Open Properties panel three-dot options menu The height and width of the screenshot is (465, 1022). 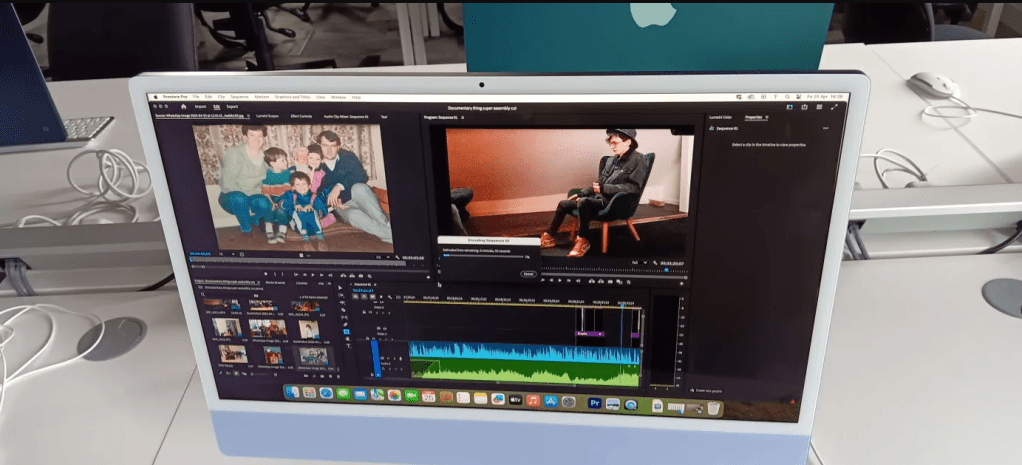825,128
